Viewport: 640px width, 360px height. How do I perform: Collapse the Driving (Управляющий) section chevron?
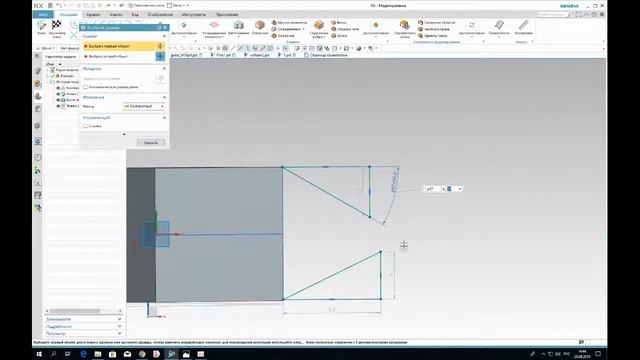pyautogui.click(x=164, y=118)
